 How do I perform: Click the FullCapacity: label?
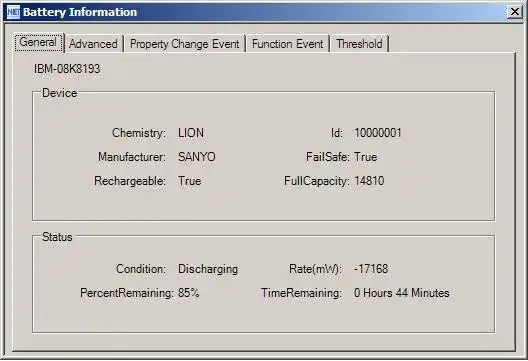[317, 181]
